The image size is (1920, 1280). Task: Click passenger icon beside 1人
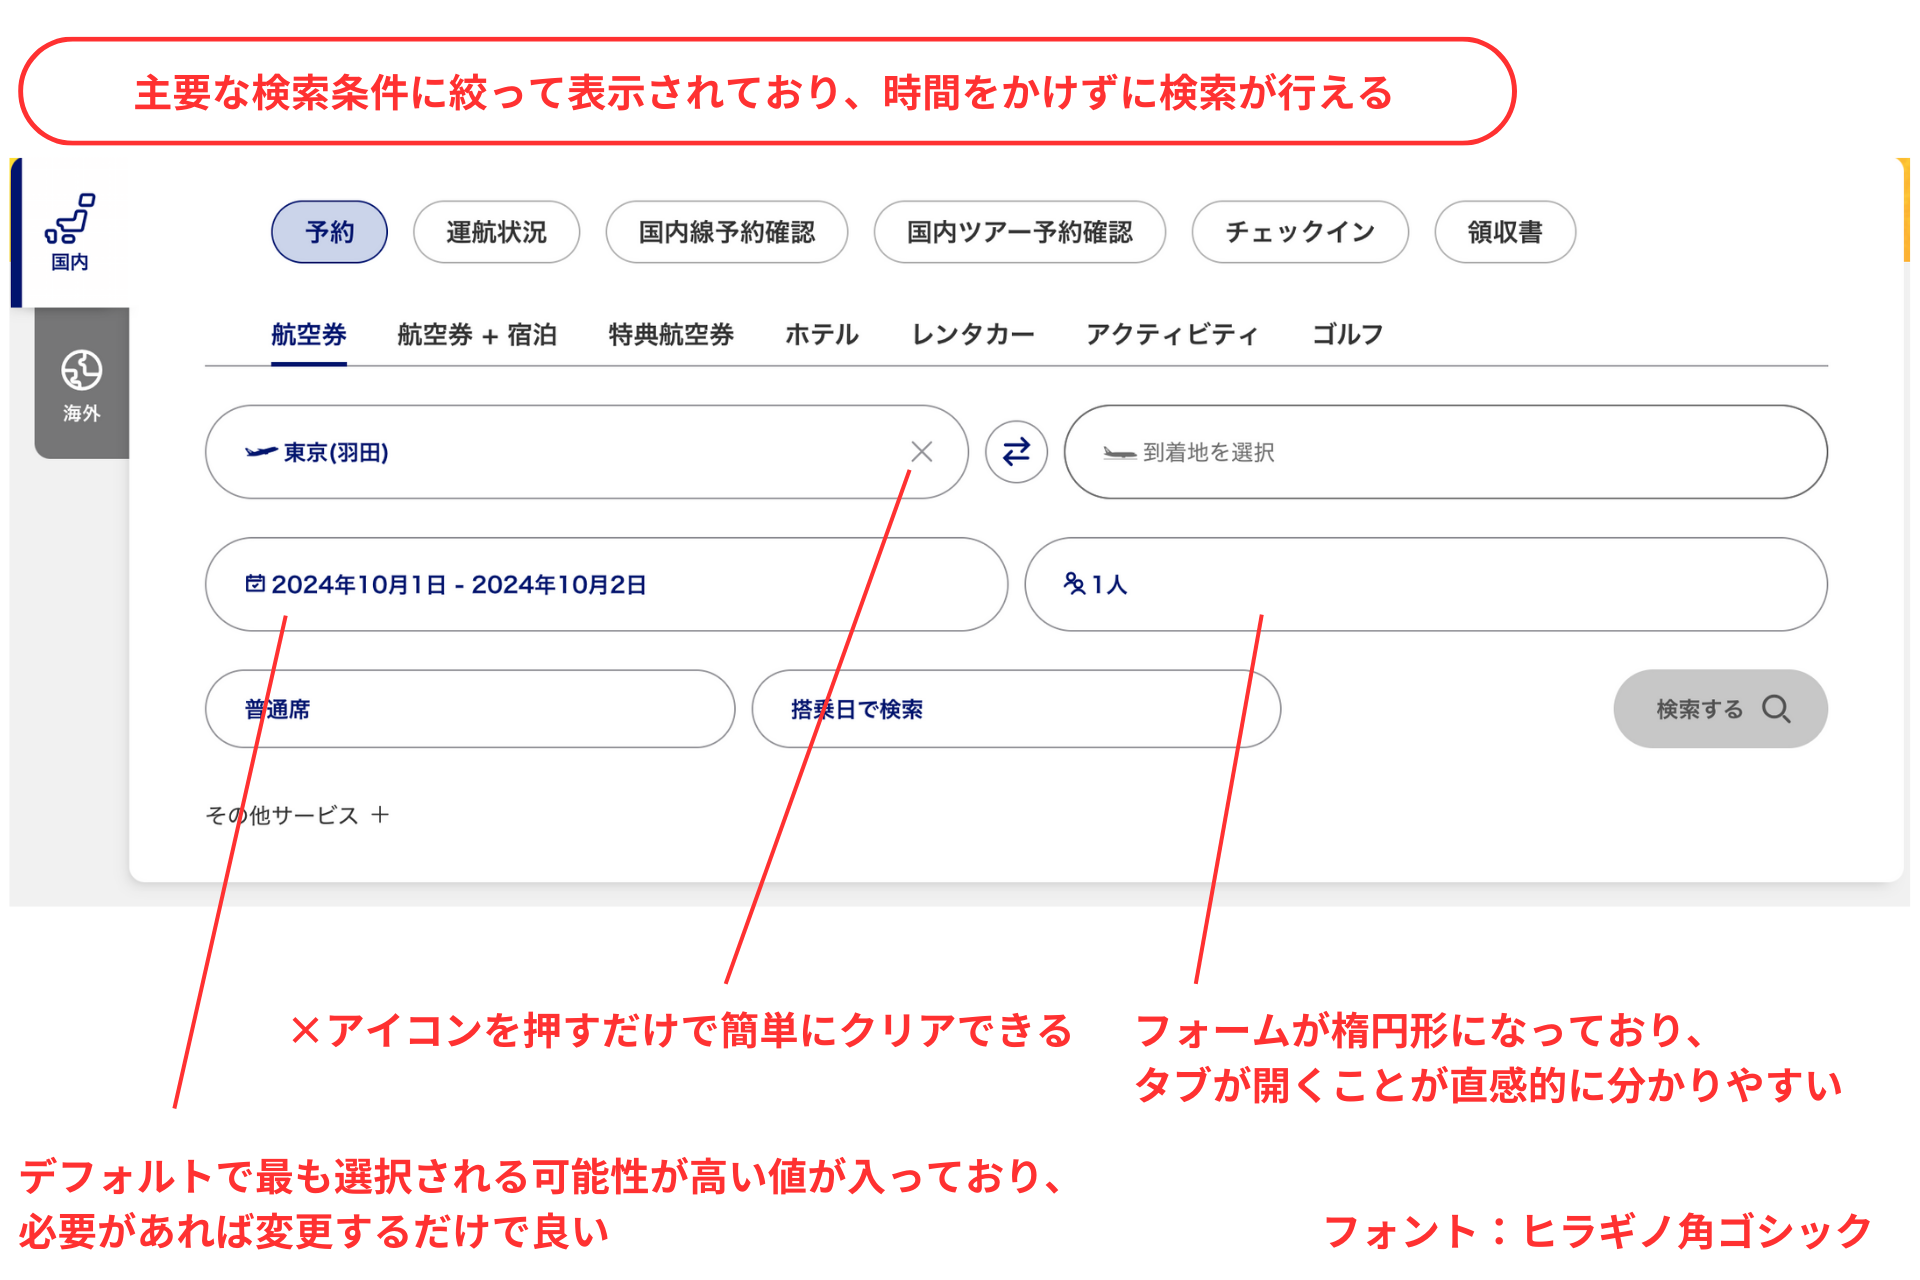point(1074,584)
